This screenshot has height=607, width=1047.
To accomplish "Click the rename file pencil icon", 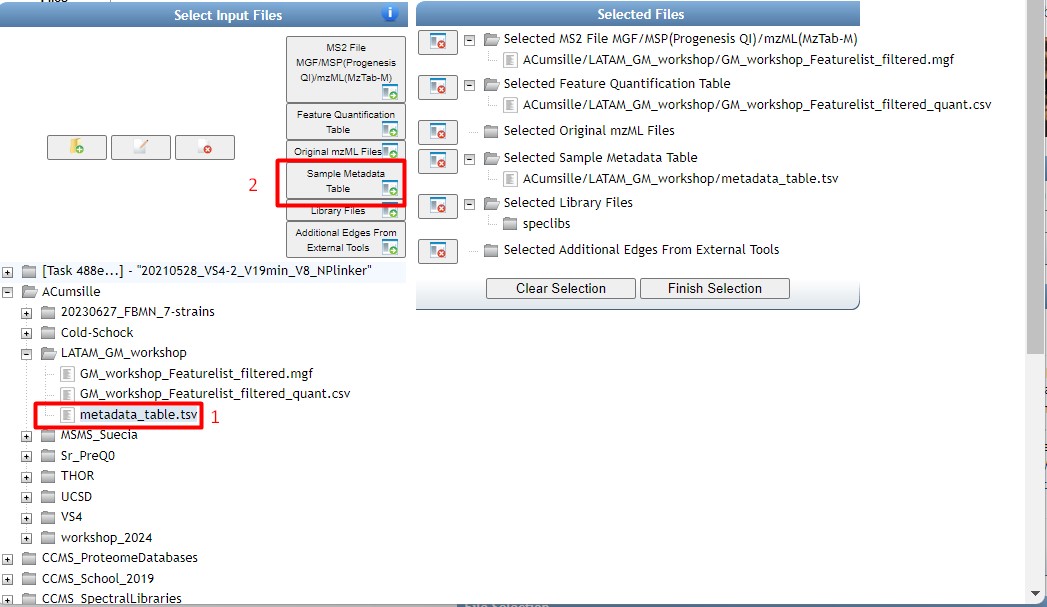I will tap(140, 147).
